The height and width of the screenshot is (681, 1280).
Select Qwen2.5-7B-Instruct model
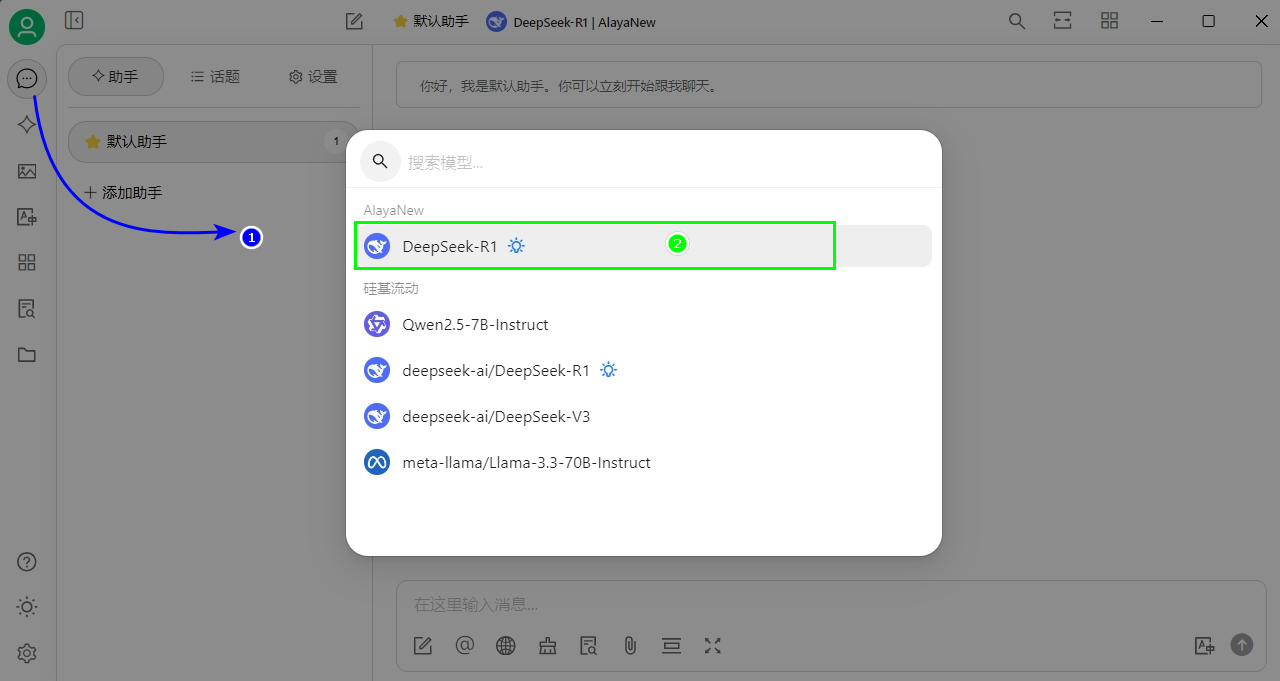point(475,324)
